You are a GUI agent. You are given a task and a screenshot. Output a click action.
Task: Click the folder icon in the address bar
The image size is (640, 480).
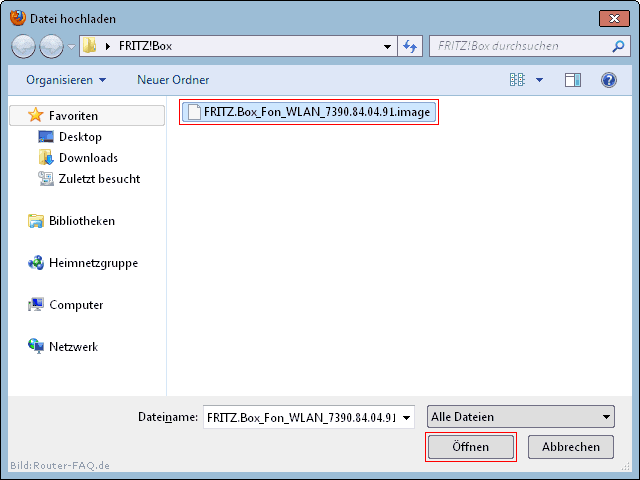click(89, 46)
